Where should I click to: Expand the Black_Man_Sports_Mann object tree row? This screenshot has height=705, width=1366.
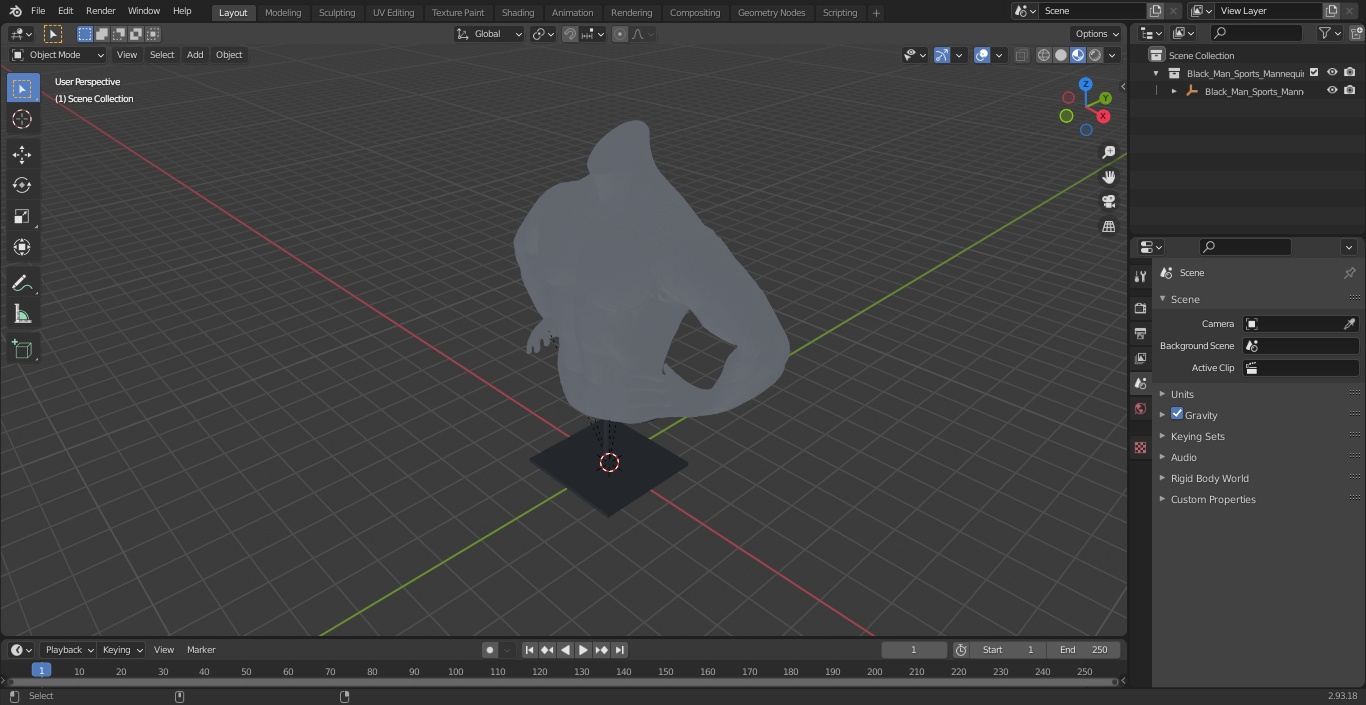click(x=1174, y=91)
